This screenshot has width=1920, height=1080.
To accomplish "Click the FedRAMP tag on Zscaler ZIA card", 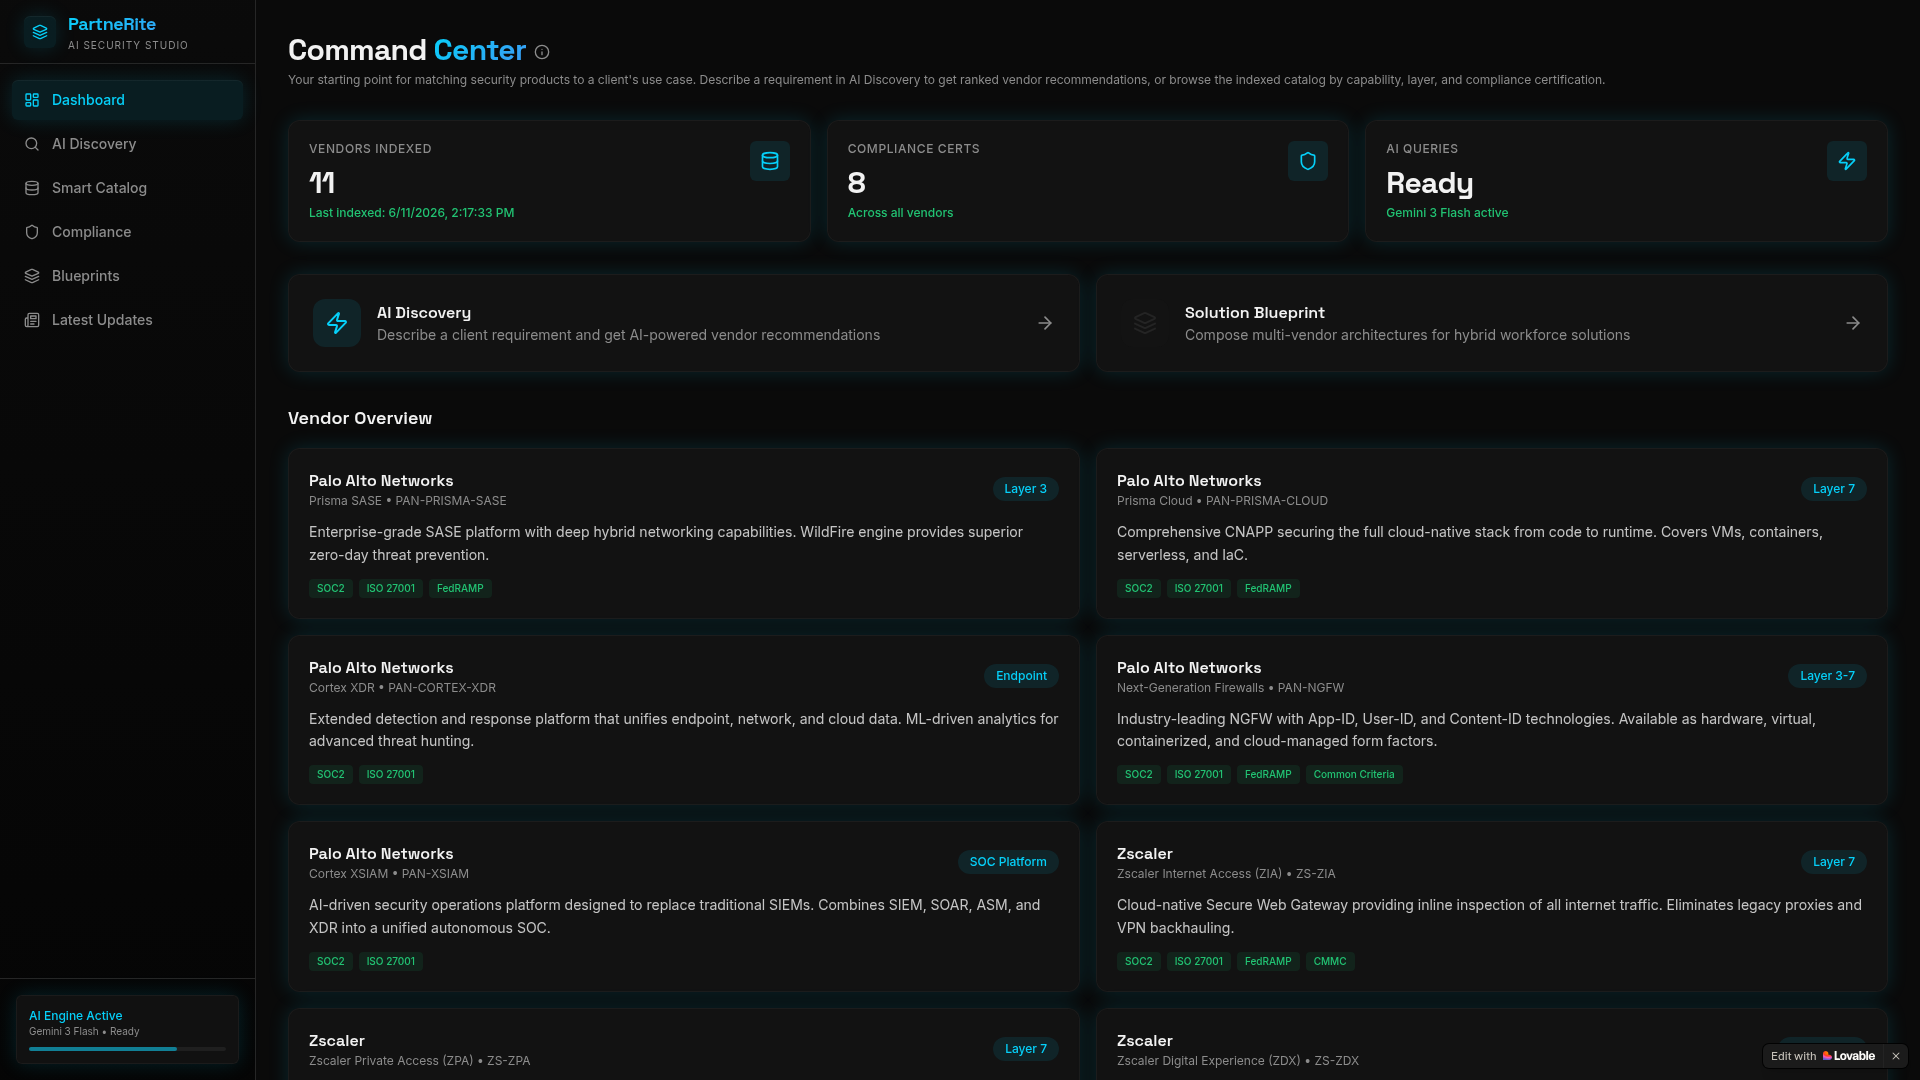I will pos(1268,962).
